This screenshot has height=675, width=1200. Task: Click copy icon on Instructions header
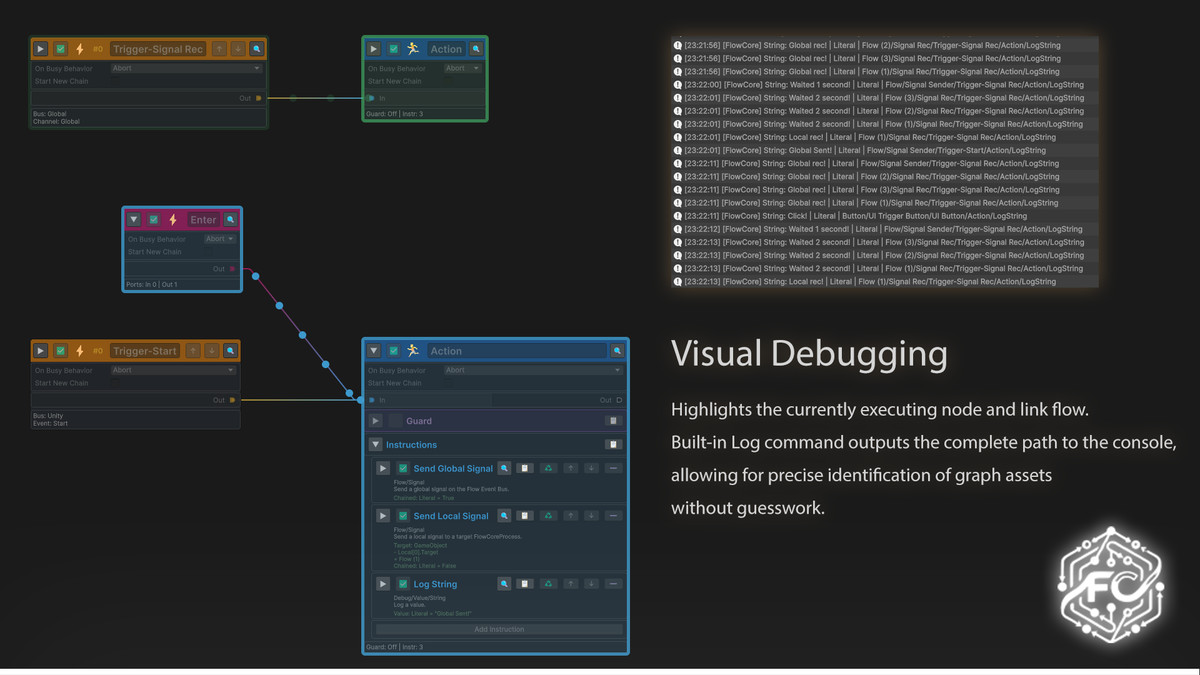(614, 445)
